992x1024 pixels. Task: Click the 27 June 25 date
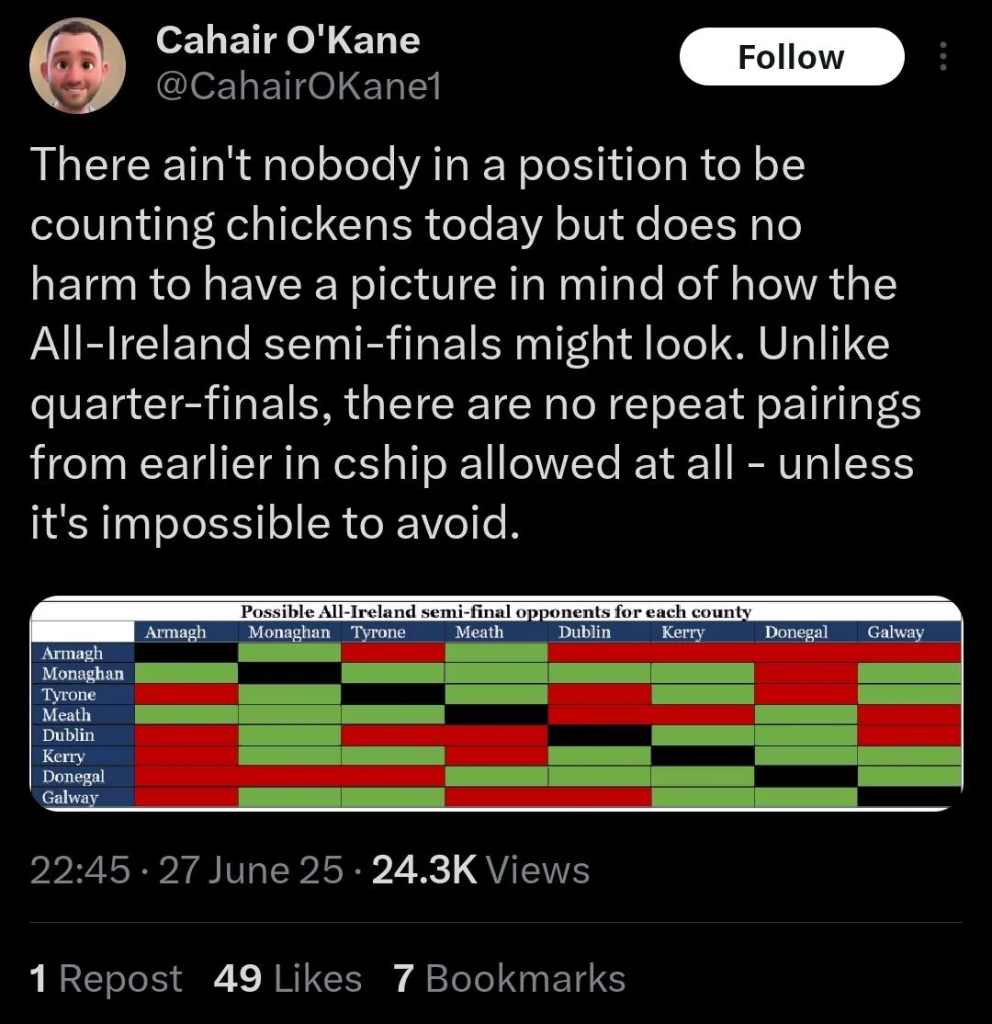pyautogui.click(x=251, y=870)
